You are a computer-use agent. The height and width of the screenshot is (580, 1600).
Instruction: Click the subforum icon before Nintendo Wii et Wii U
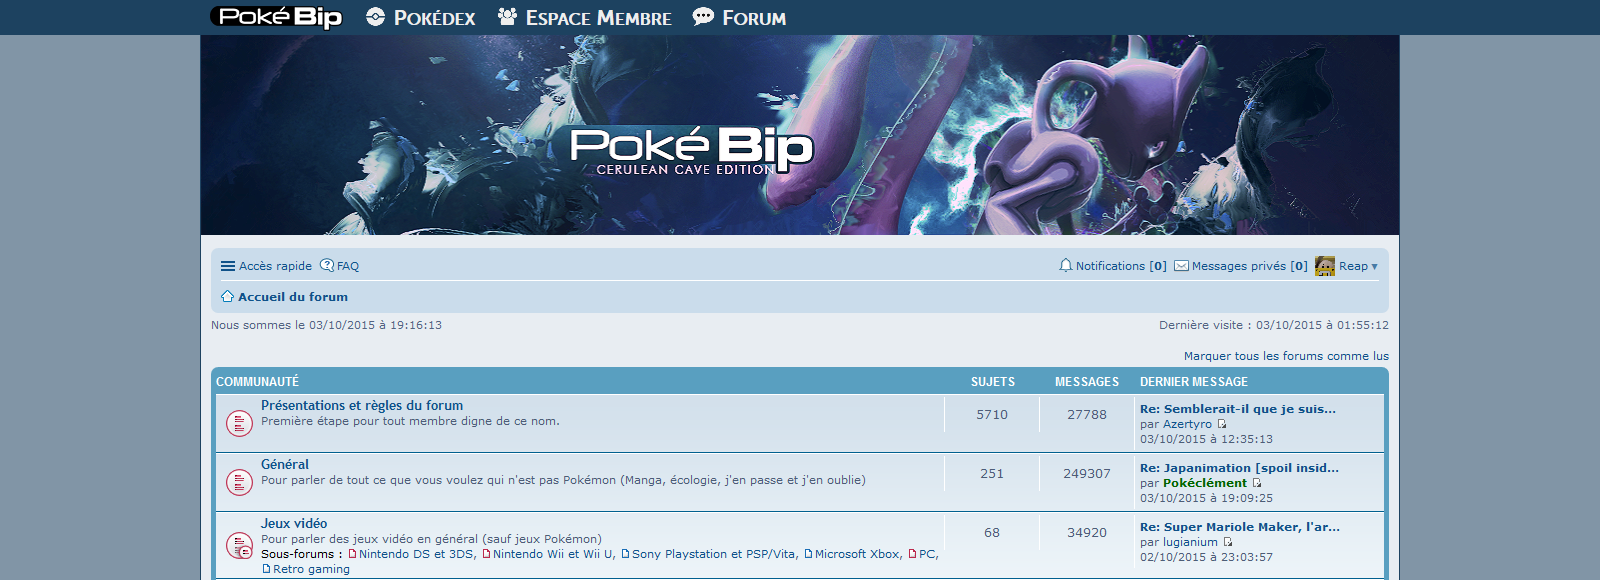486,554
